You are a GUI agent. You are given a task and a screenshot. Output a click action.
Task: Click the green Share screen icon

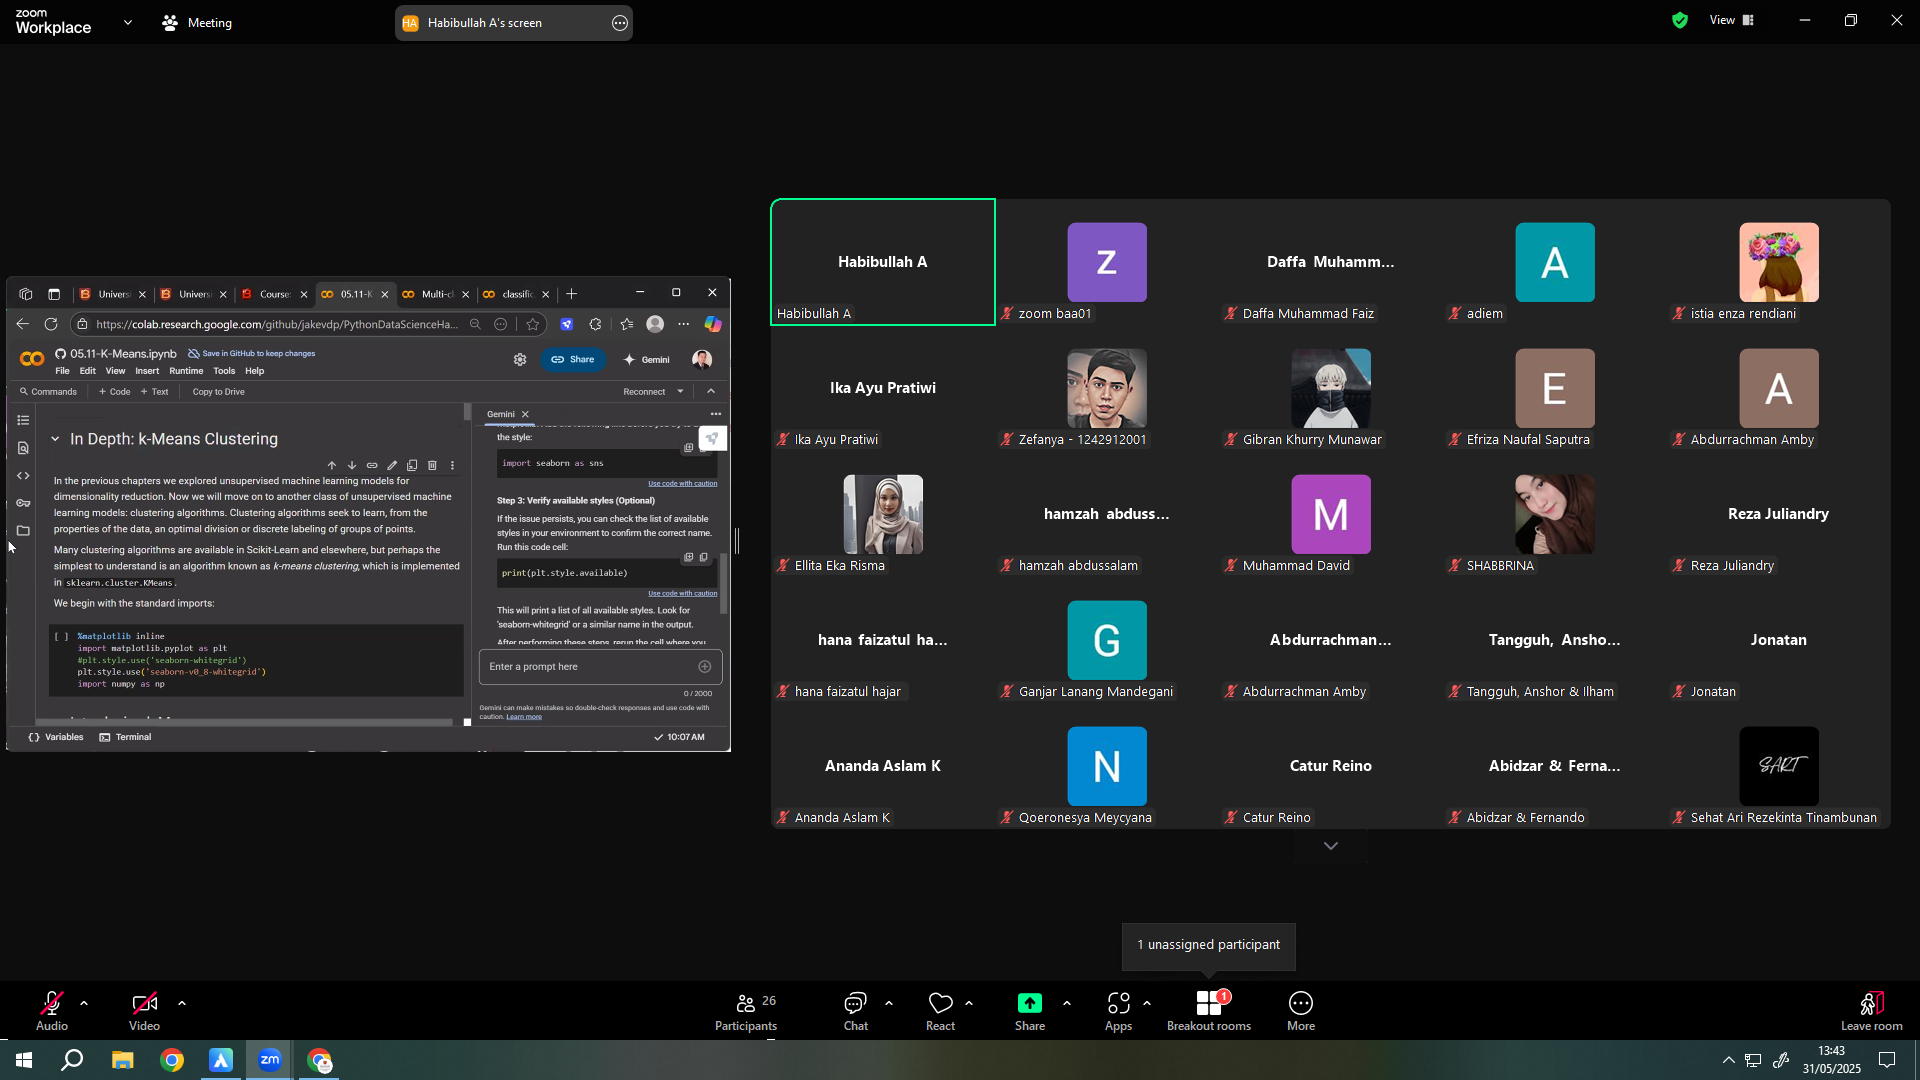(x=1030, y=1003)
